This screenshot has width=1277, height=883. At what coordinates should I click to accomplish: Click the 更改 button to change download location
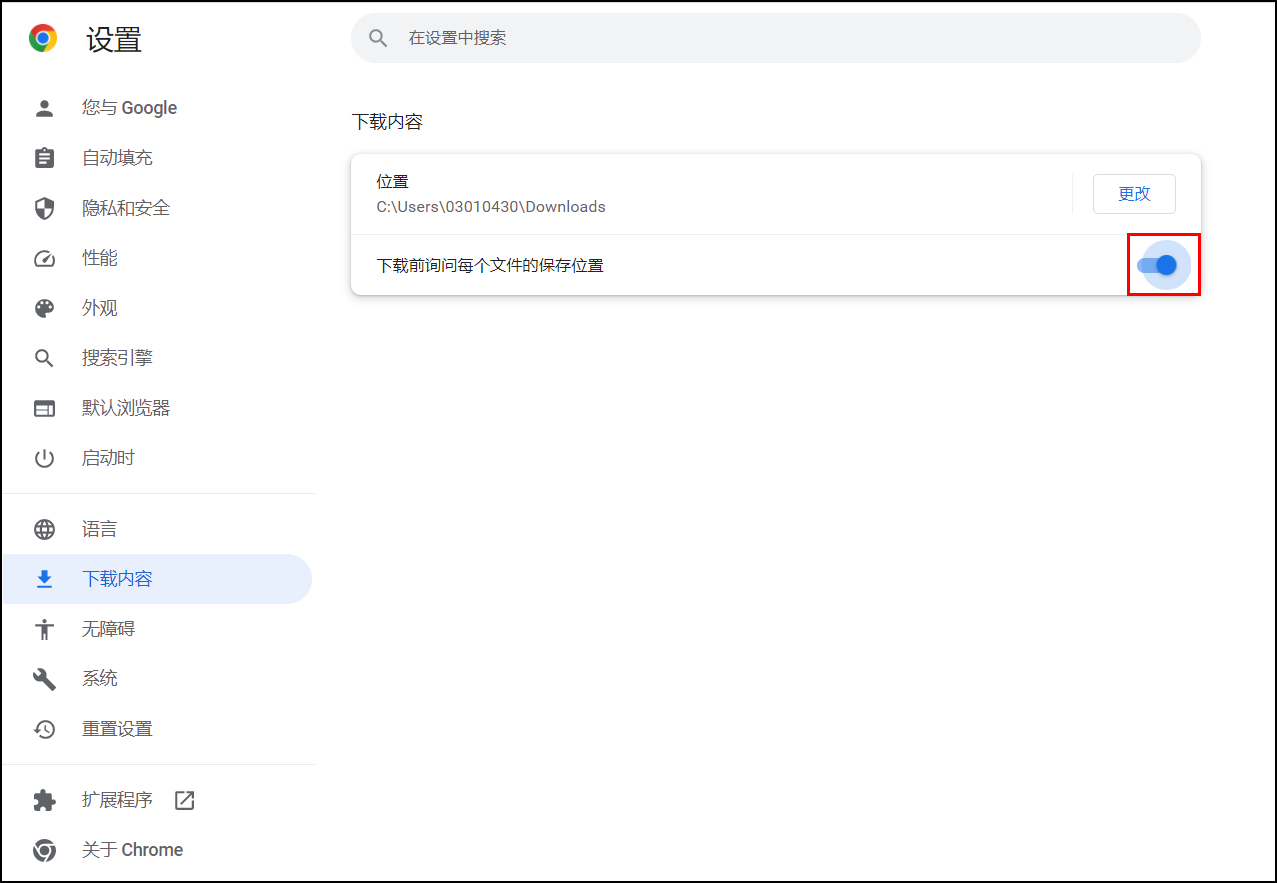point(1134,193)
